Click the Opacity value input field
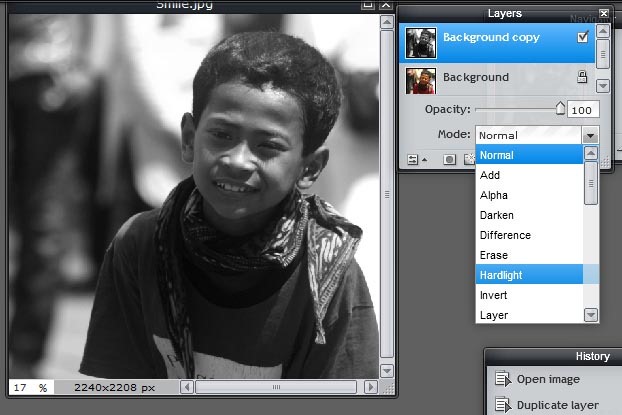 pos(583,110)
